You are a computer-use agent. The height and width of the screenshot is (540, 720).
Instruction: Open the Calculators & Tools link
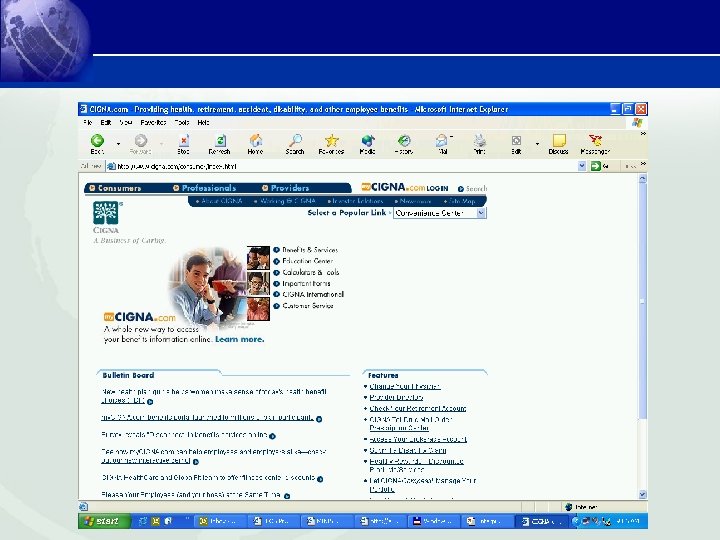click(310, 272)
